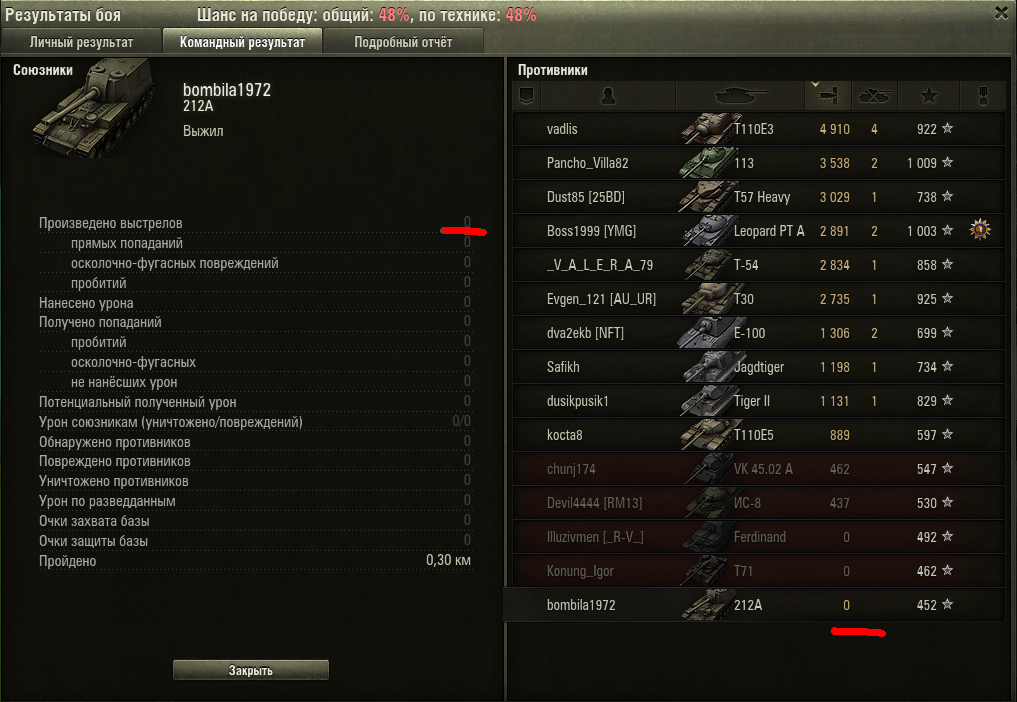Click the T110E3 tank icon of vadlis
This screenshot has width=1017, height=702.
[707, 128]
